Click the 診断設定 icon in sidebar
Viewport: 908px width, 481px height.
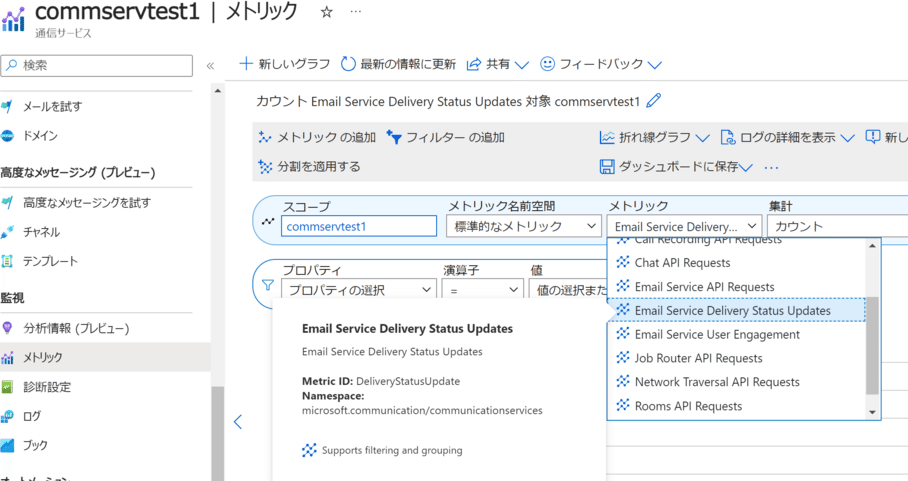pos(7,387)
